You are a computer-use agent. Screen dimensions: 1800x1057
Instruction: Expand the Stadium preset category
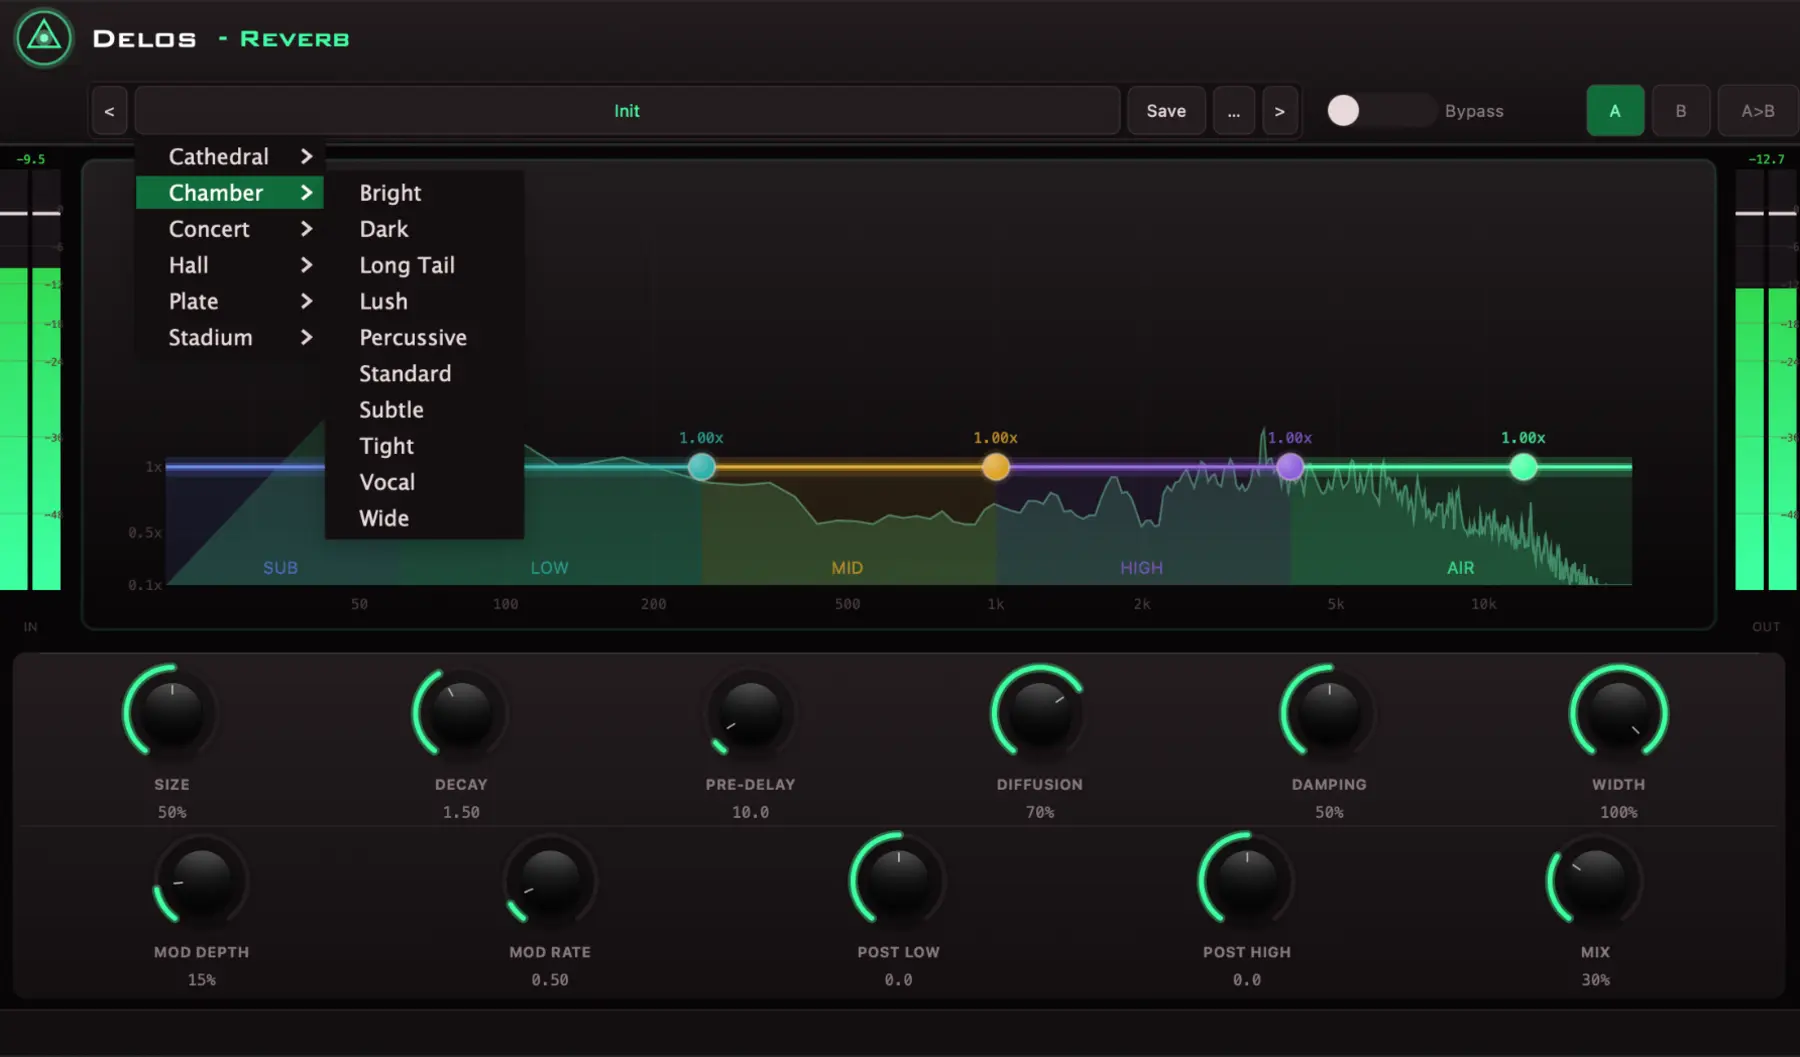[x=230, y=337]
